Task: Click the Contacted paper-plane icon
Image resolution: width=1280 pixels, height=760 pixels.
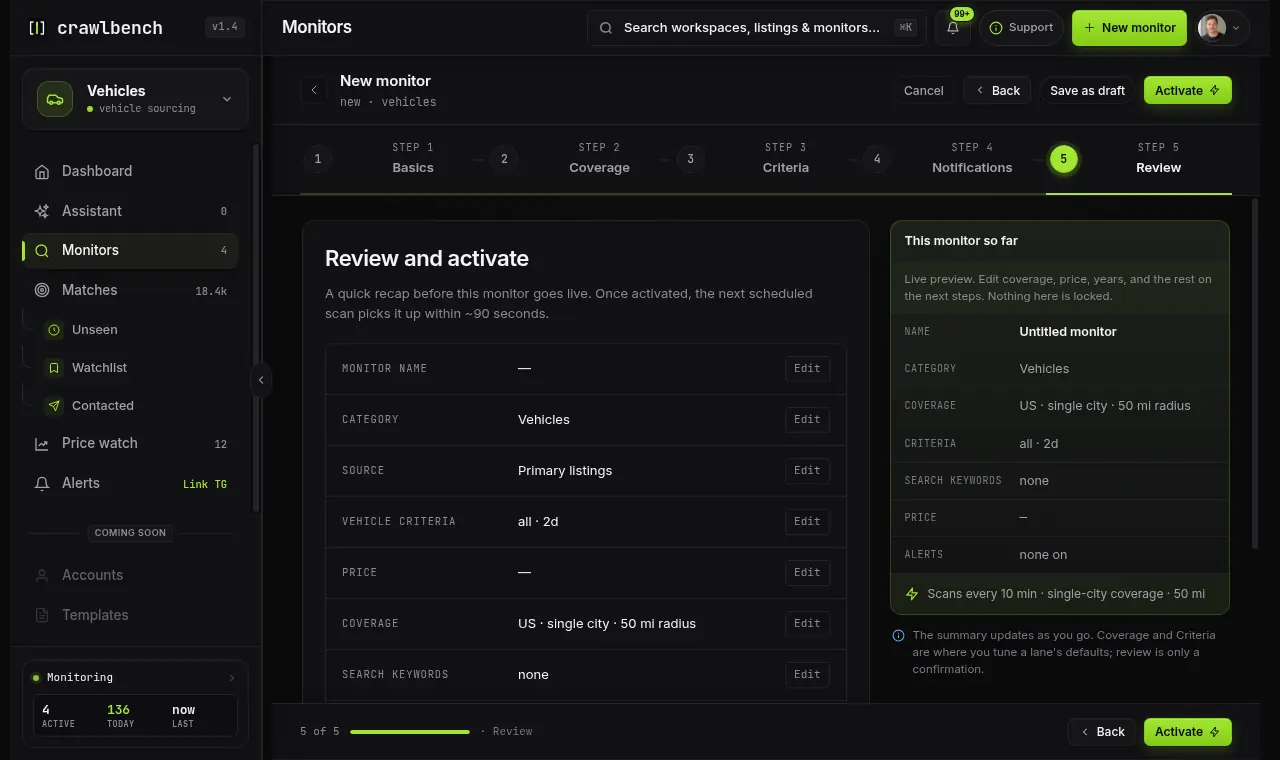Action: (x=54, y=406)
